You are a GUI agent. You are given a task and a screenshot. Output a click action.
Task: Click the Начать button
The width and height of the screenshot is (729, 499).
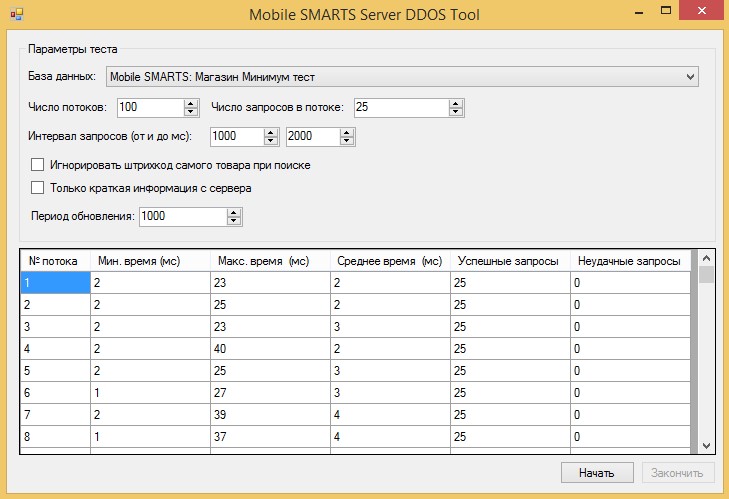pyautogui.click(x=597, y=473)
